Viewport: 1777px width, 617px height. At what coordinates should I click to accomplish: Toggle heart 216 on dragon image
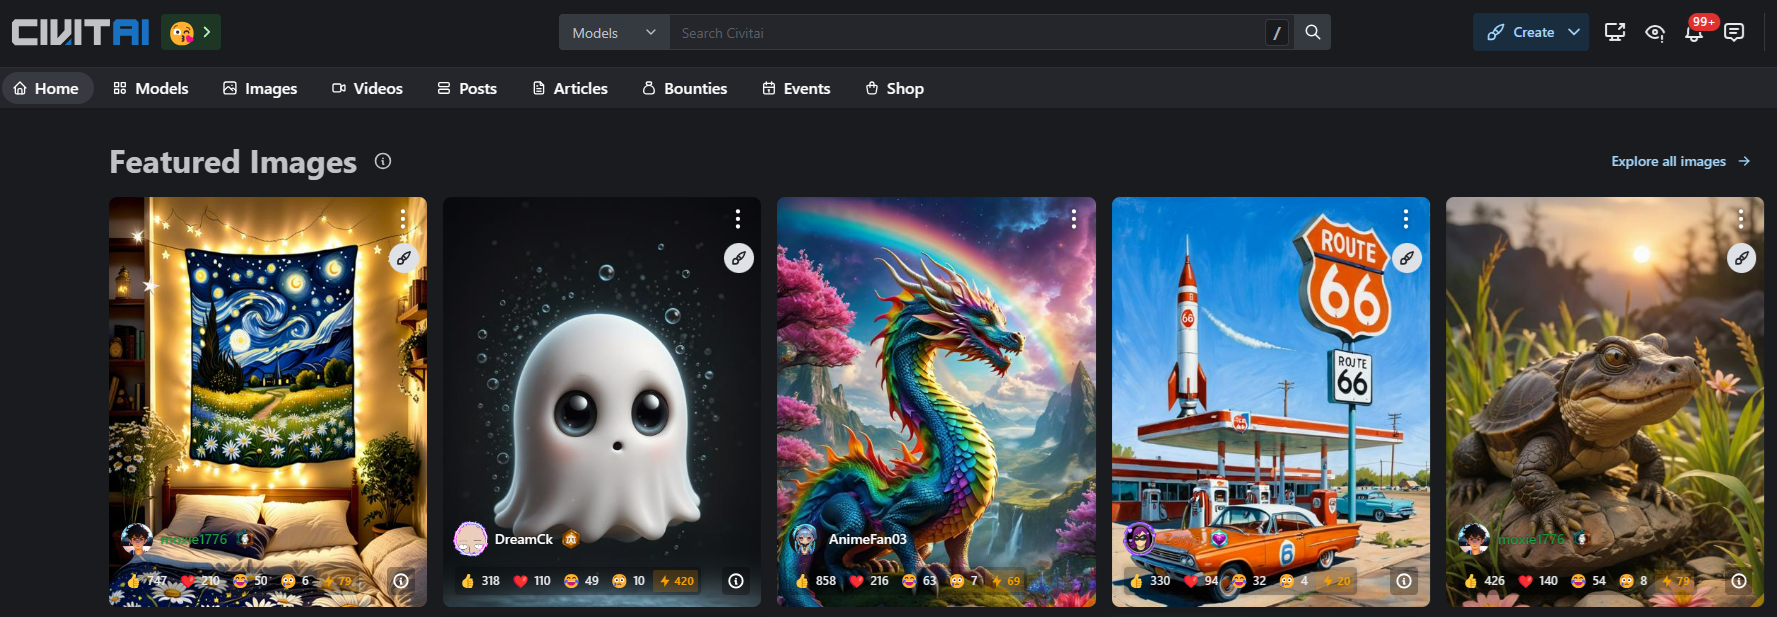[x=868, y=581]
